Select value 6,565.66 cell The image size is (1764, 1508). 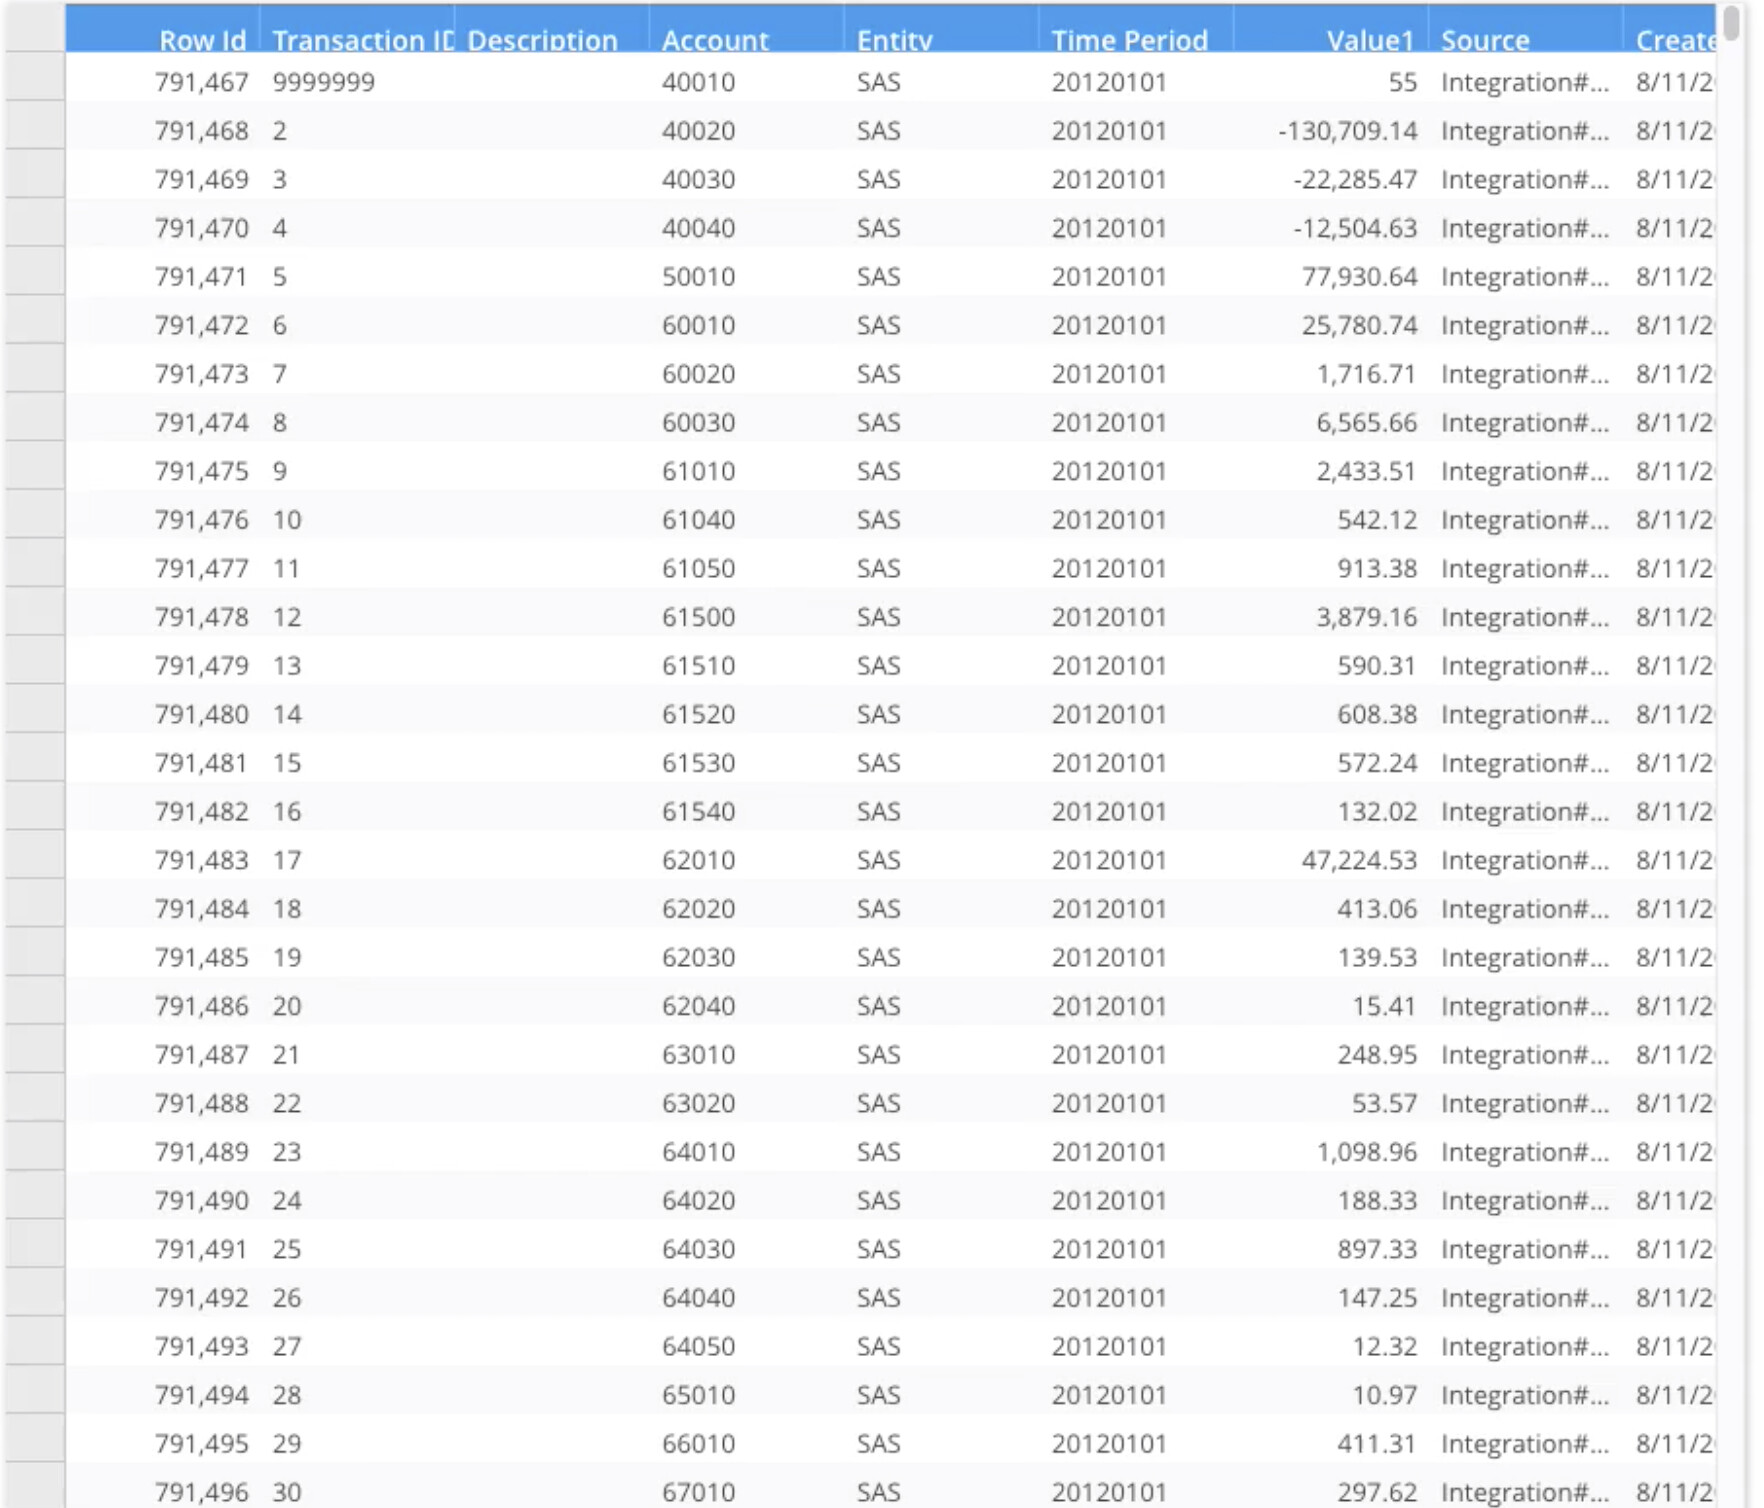pyautogui.click(x=1331, y=423)
